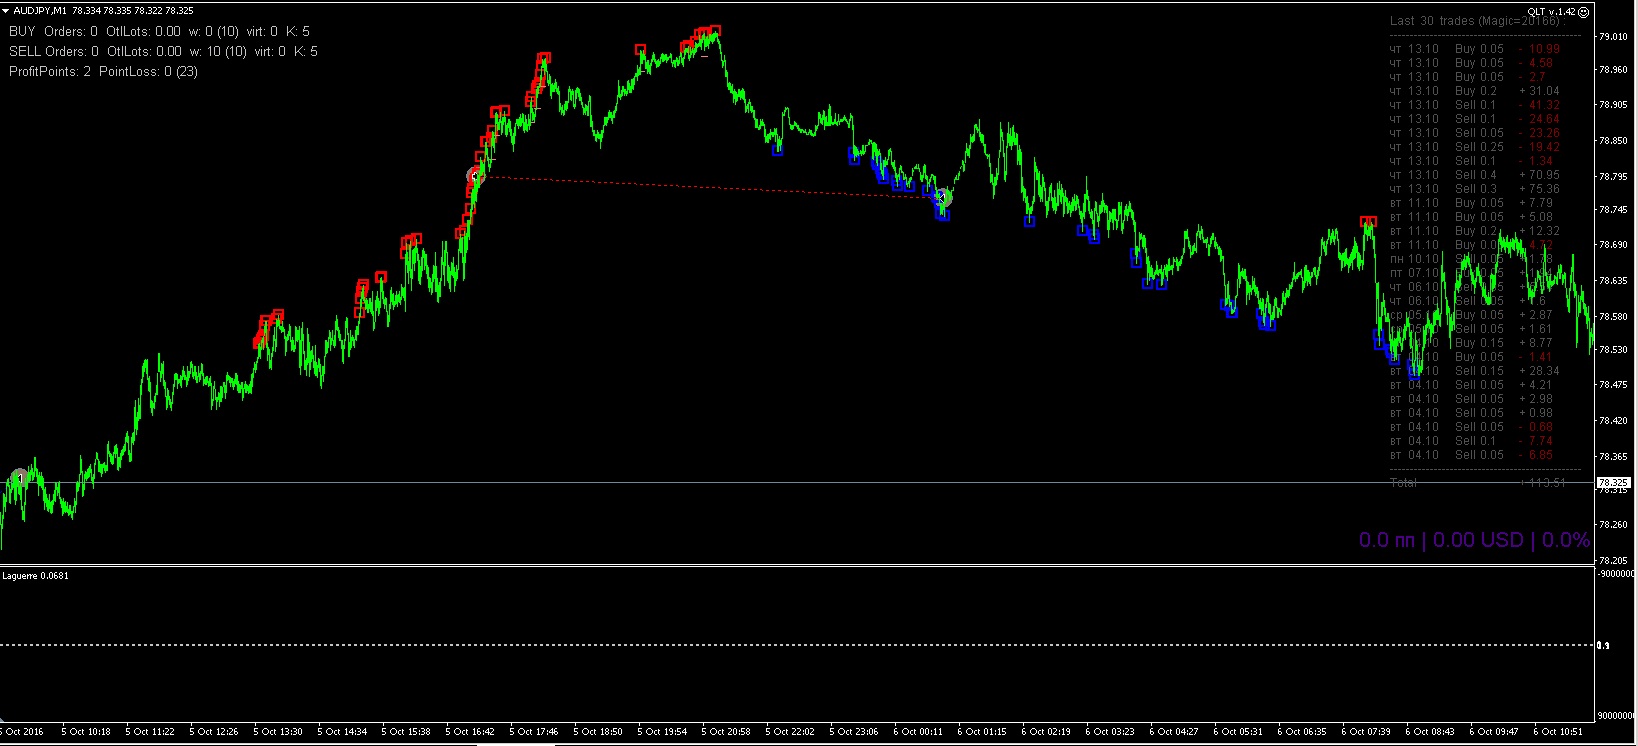Select the red dotted trade line across the chart
The height and width of the screenshot is (746, 1638).
(x=710, y=187)
